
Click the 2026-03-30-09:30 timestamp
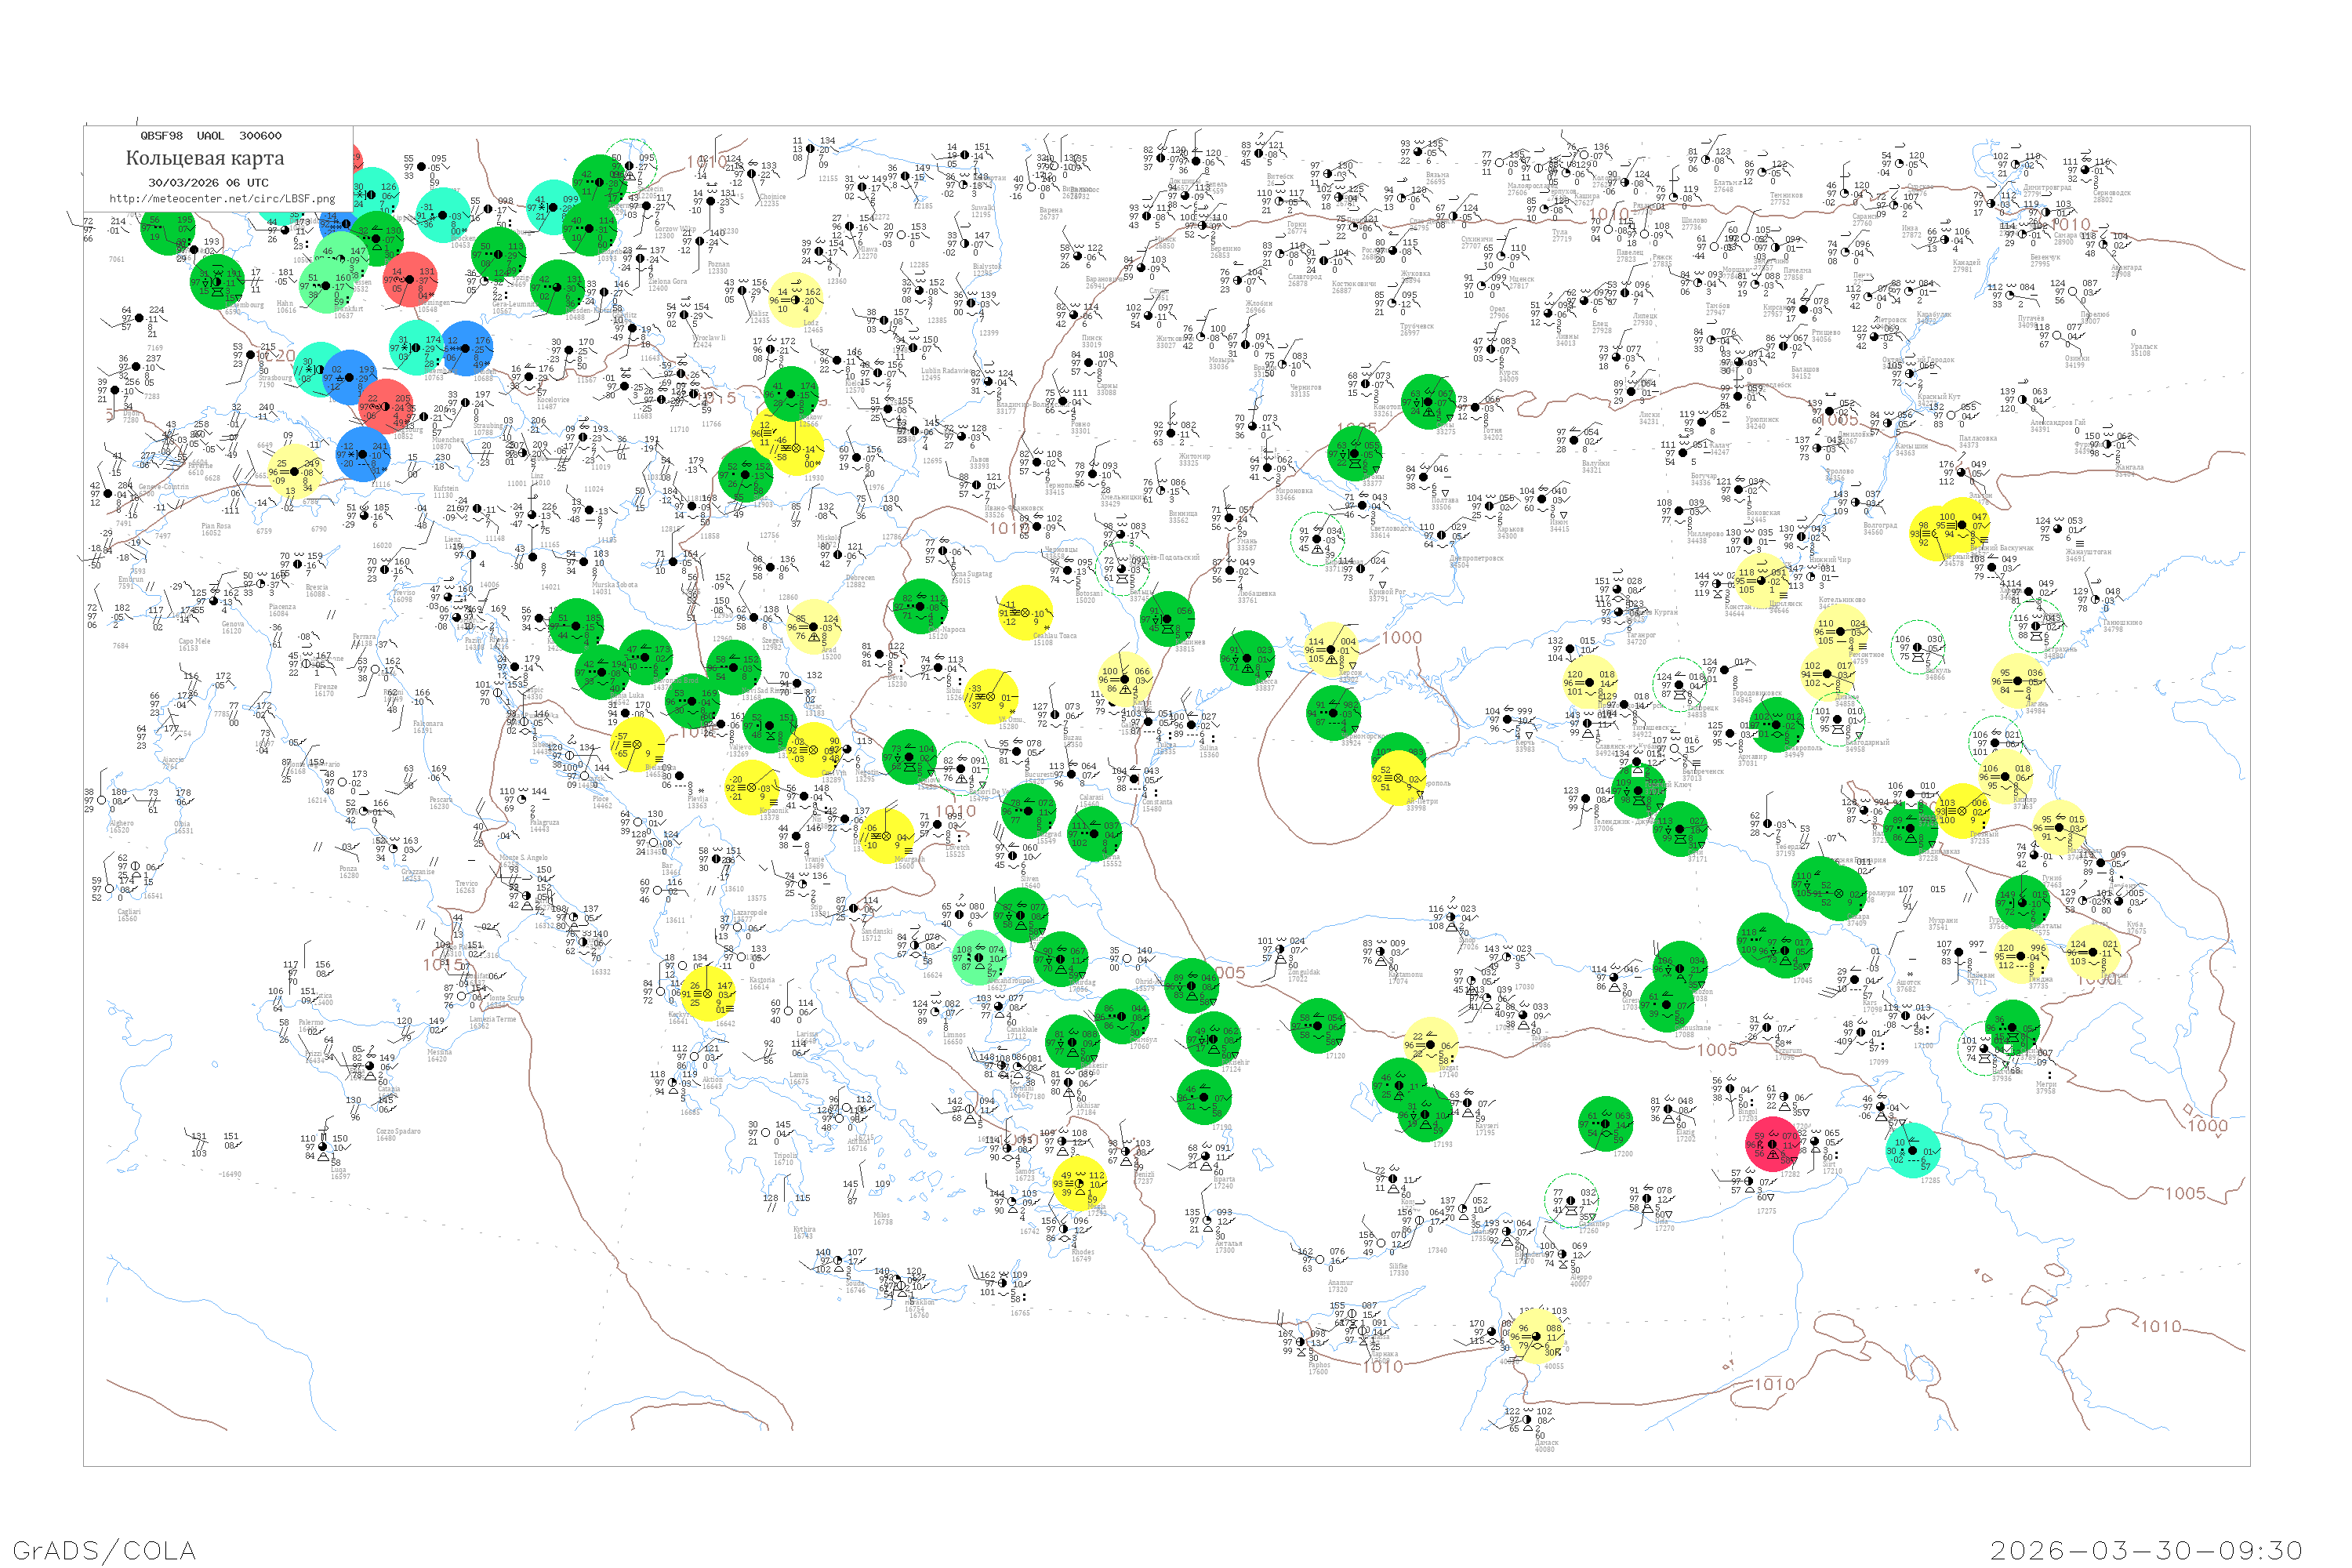2146,1550
